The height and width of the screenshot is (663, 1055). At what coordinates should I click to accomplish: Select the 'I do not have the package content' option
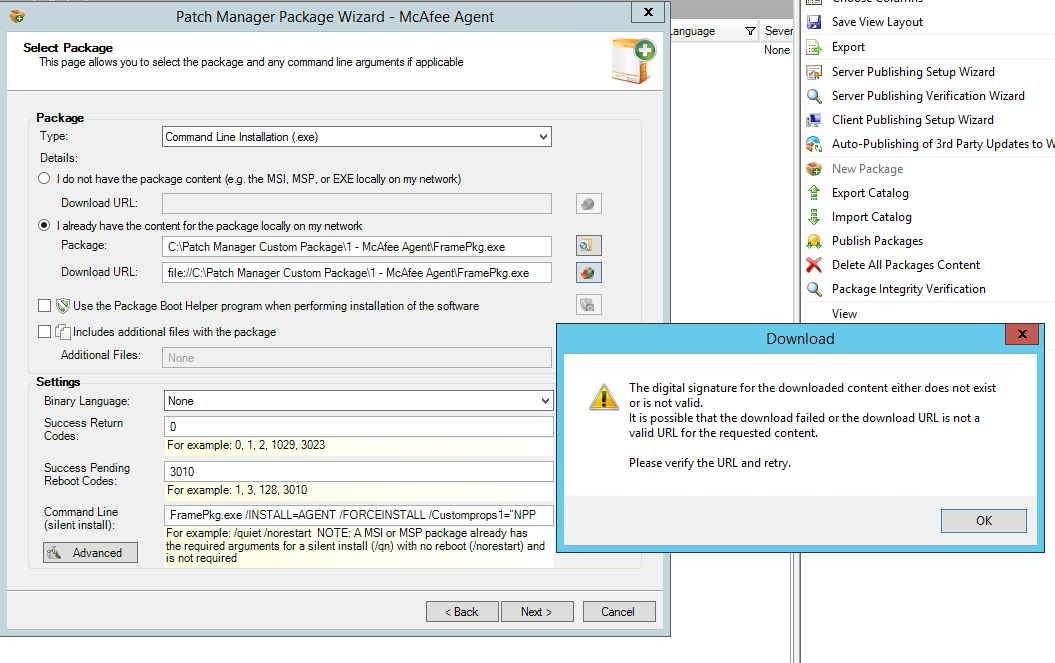[x=44, y=178]
